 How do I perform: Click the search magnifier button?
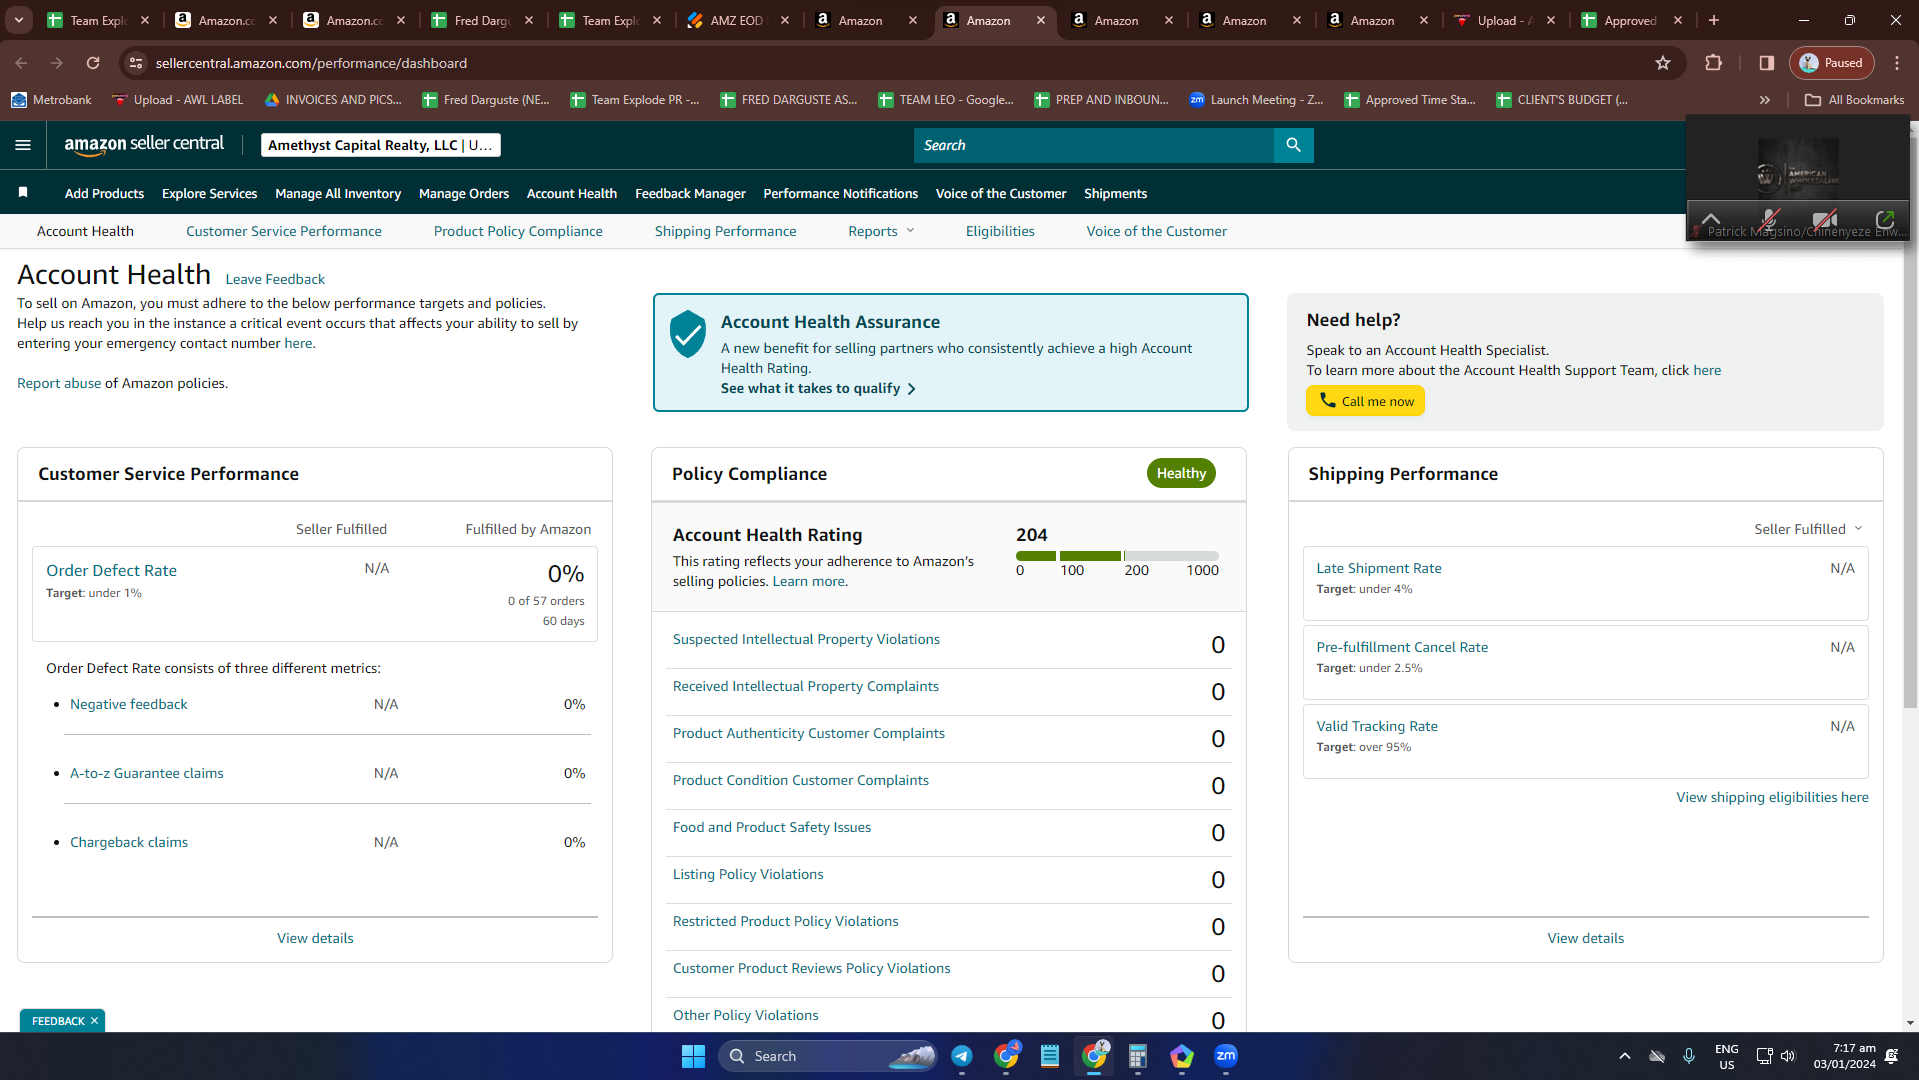[x=1293, y=145]
